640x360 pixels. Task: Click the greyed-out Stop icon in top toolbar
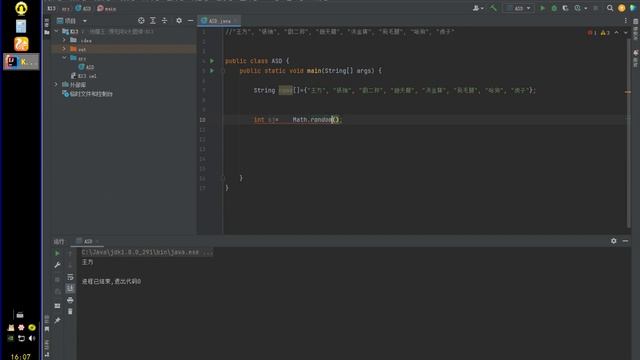point(596,8)
